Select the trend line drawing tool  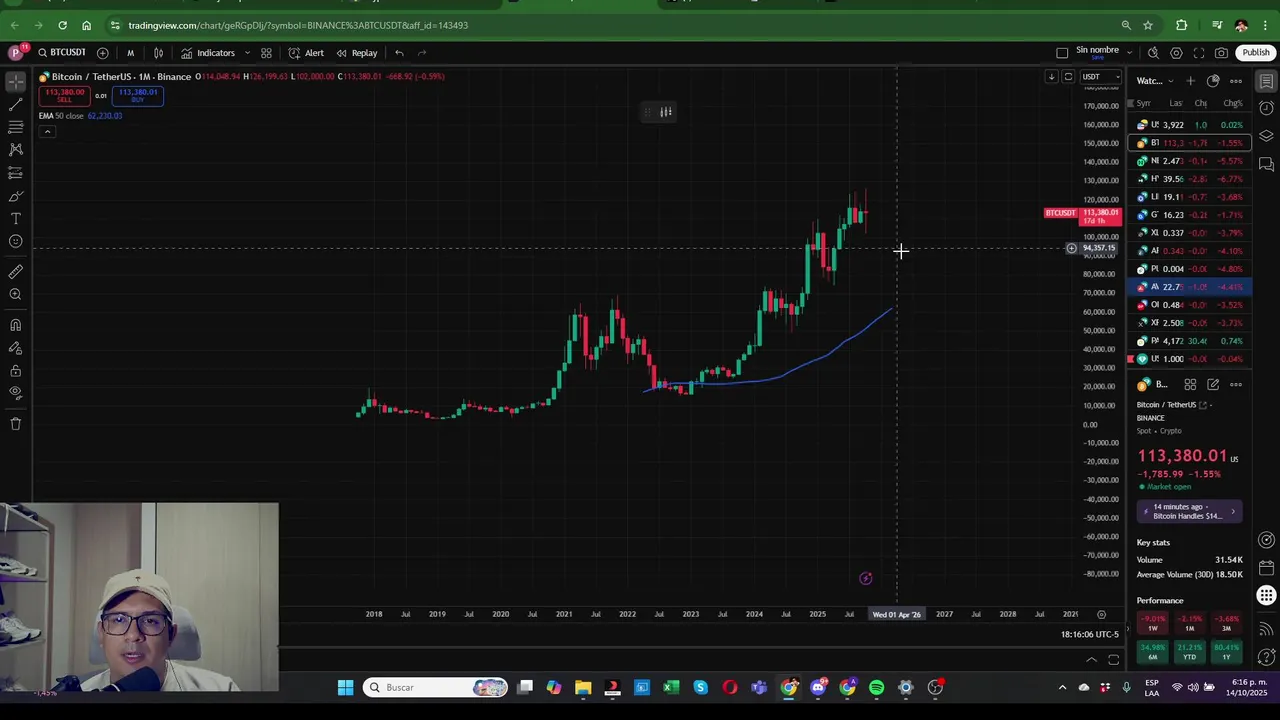click(x=16, y=104)
